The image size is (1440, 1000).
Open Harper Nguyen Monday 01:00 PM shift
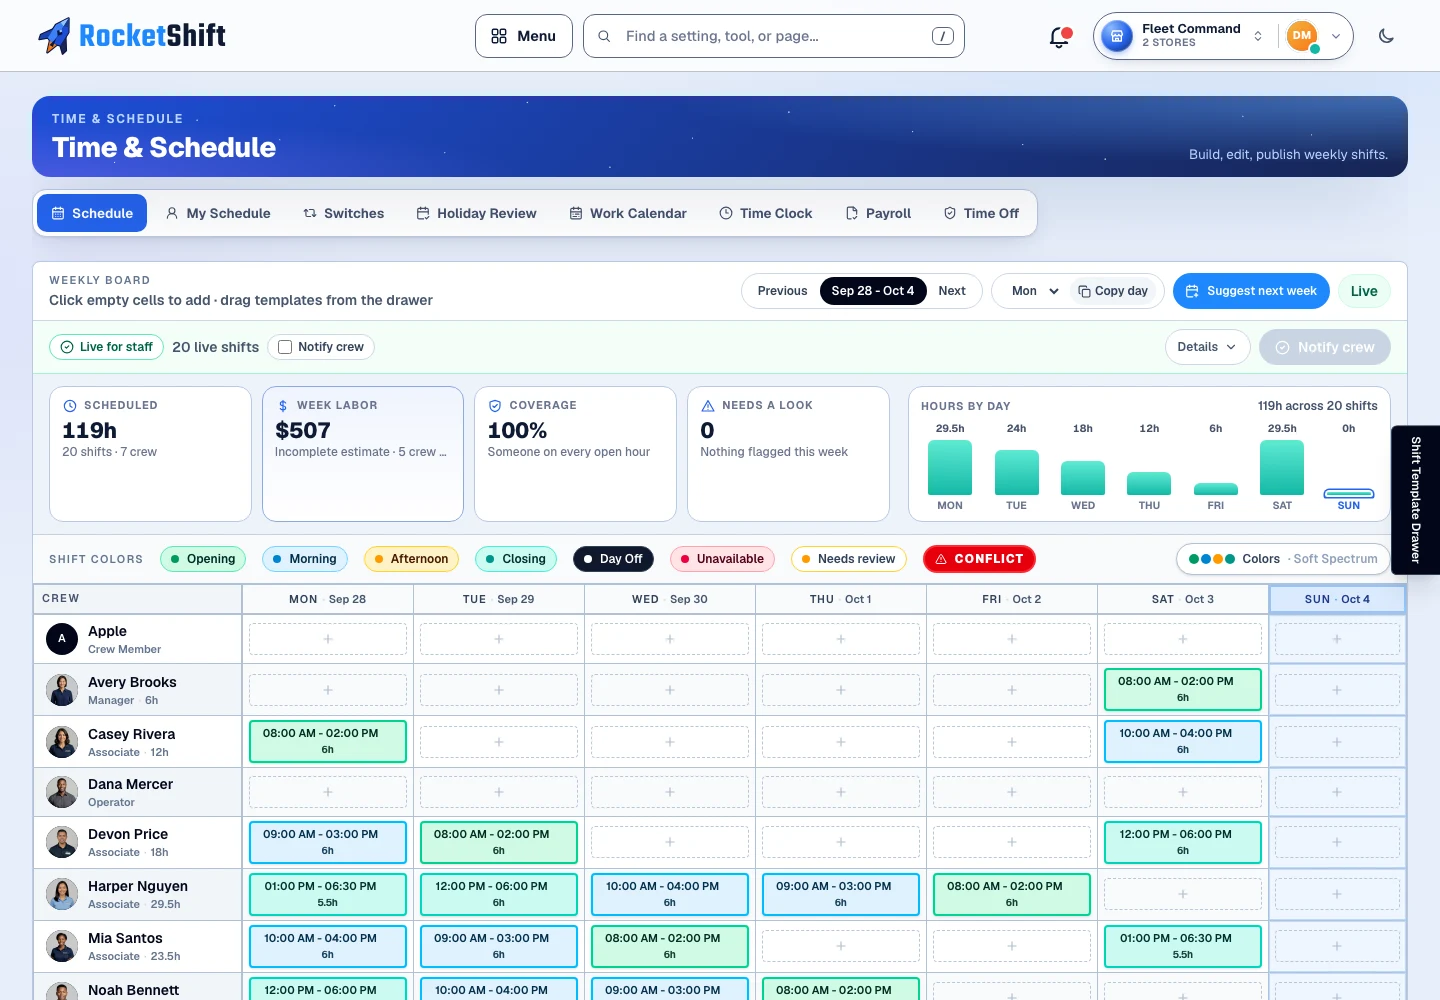pyautogui.click(x=328, y=894)
